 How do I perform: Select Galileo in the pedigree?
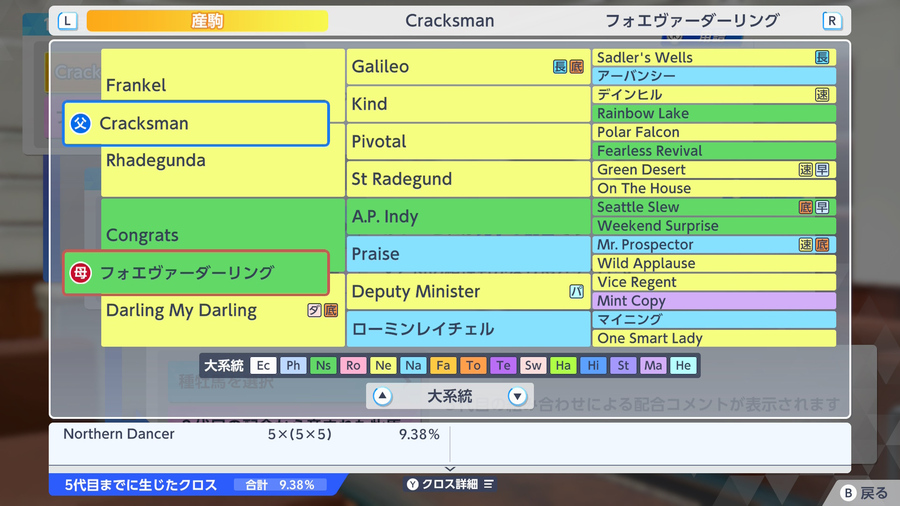point(468,67)
